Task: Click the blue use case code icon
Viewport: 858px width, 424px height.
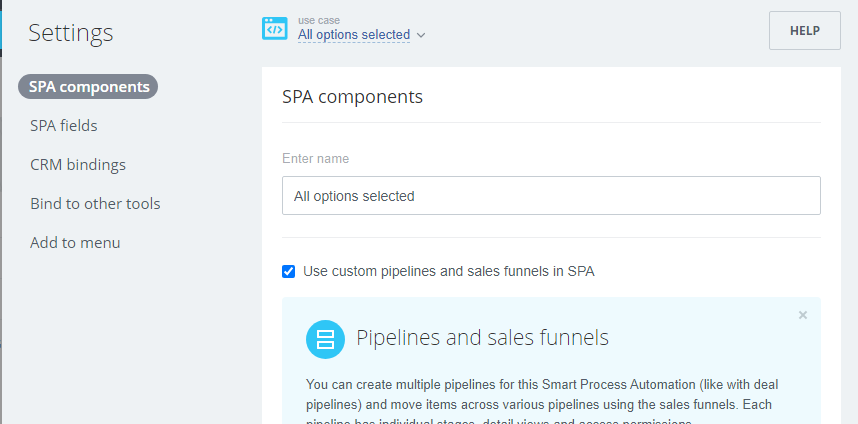Action: [x=274, y=28]
